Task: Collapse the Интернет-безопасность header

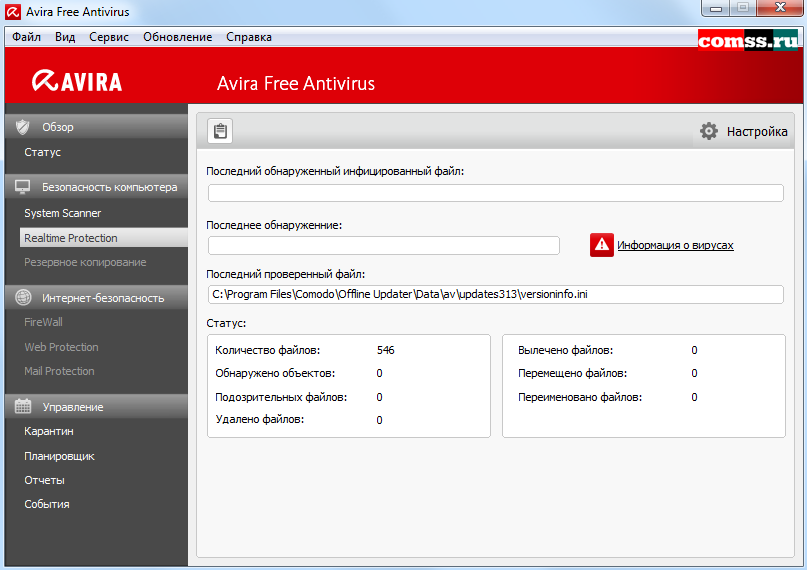Action: click(x=97, y=298)
